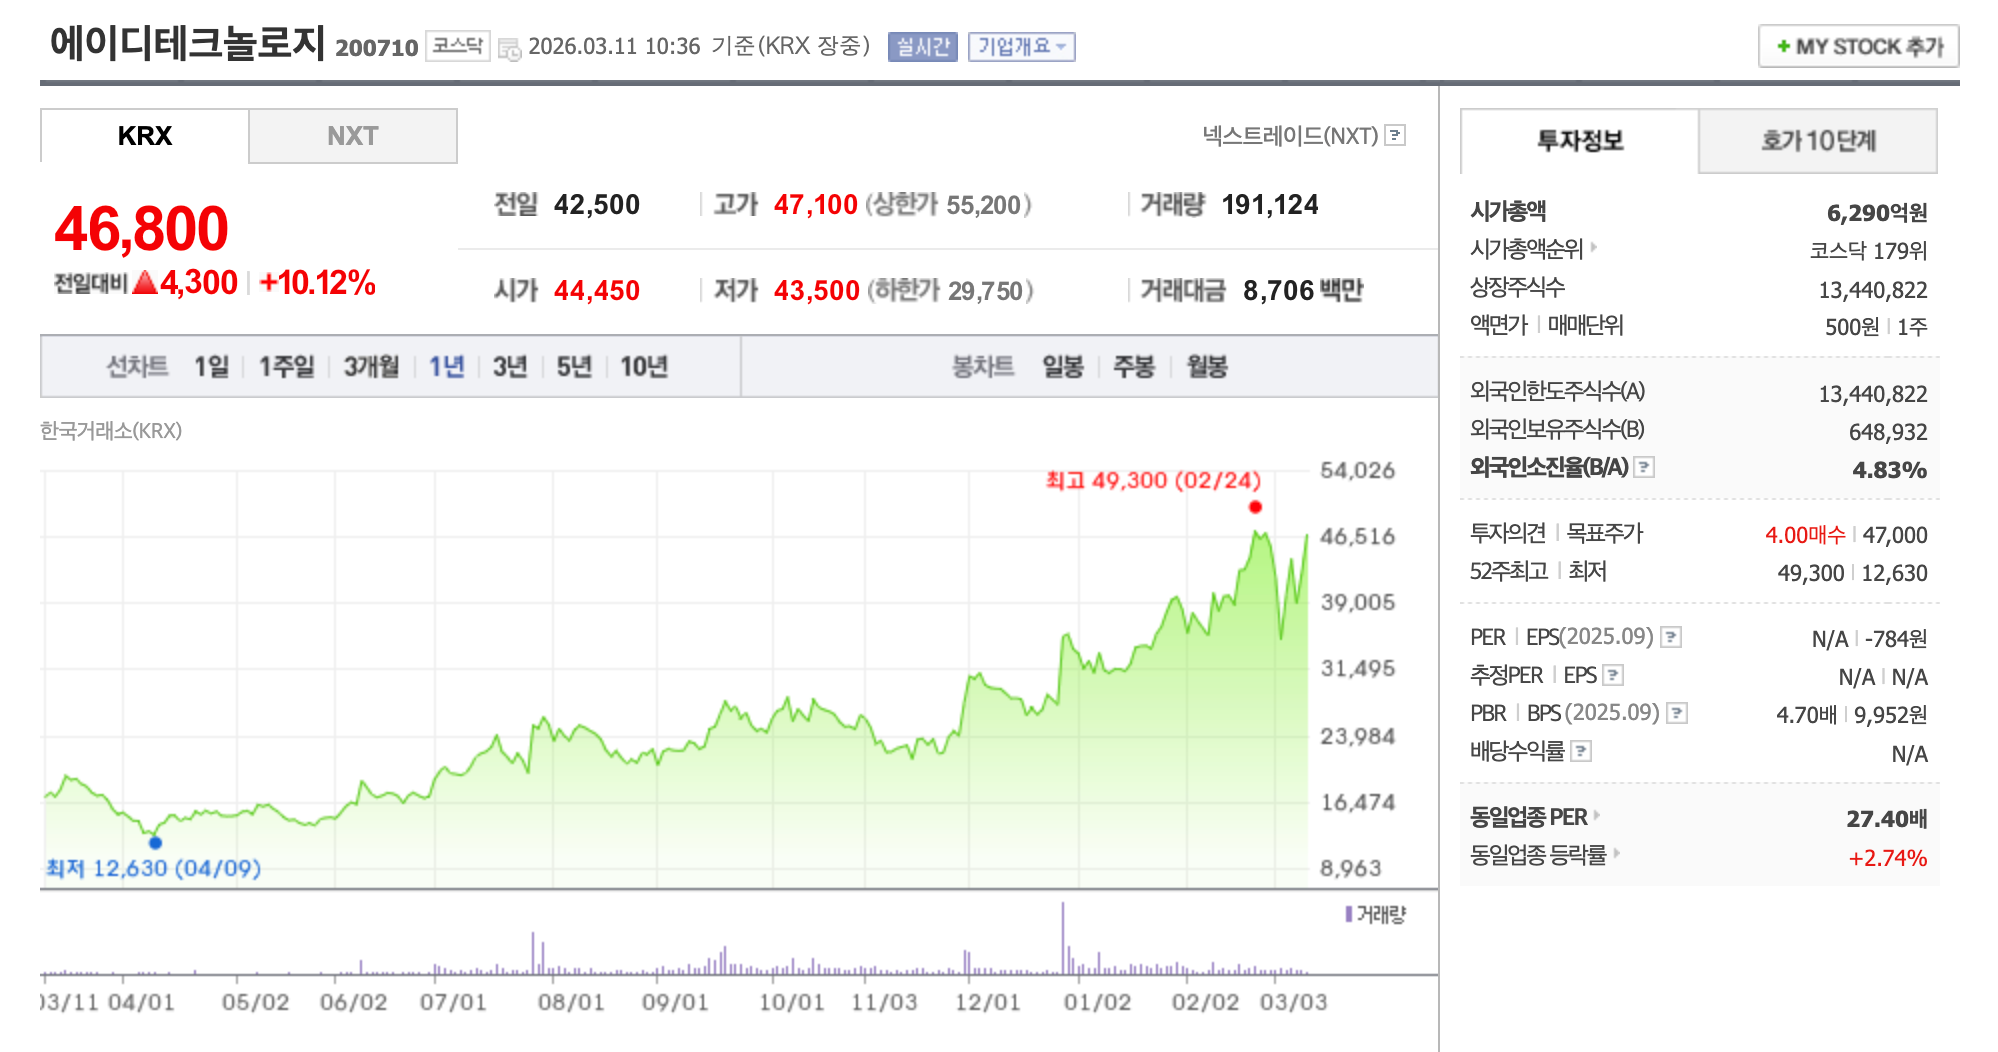Click the 최저 12,630 (04/09) label

[x=153, y=868]
